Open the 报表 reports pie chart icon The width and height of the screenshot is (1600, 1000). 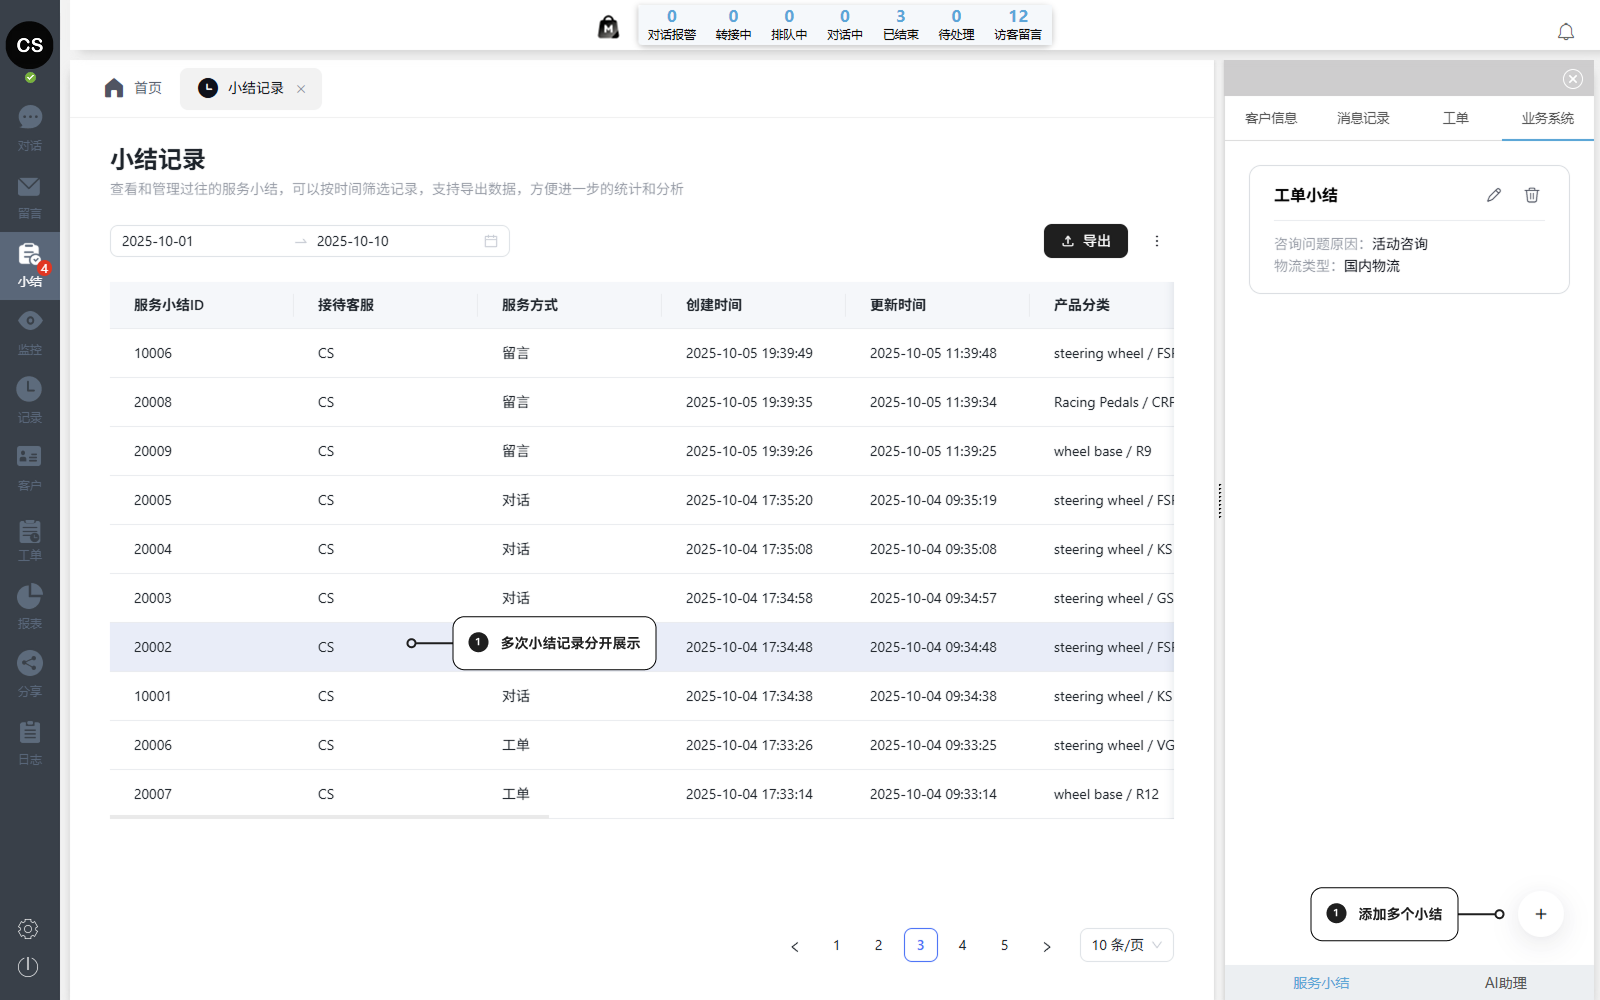30,596
